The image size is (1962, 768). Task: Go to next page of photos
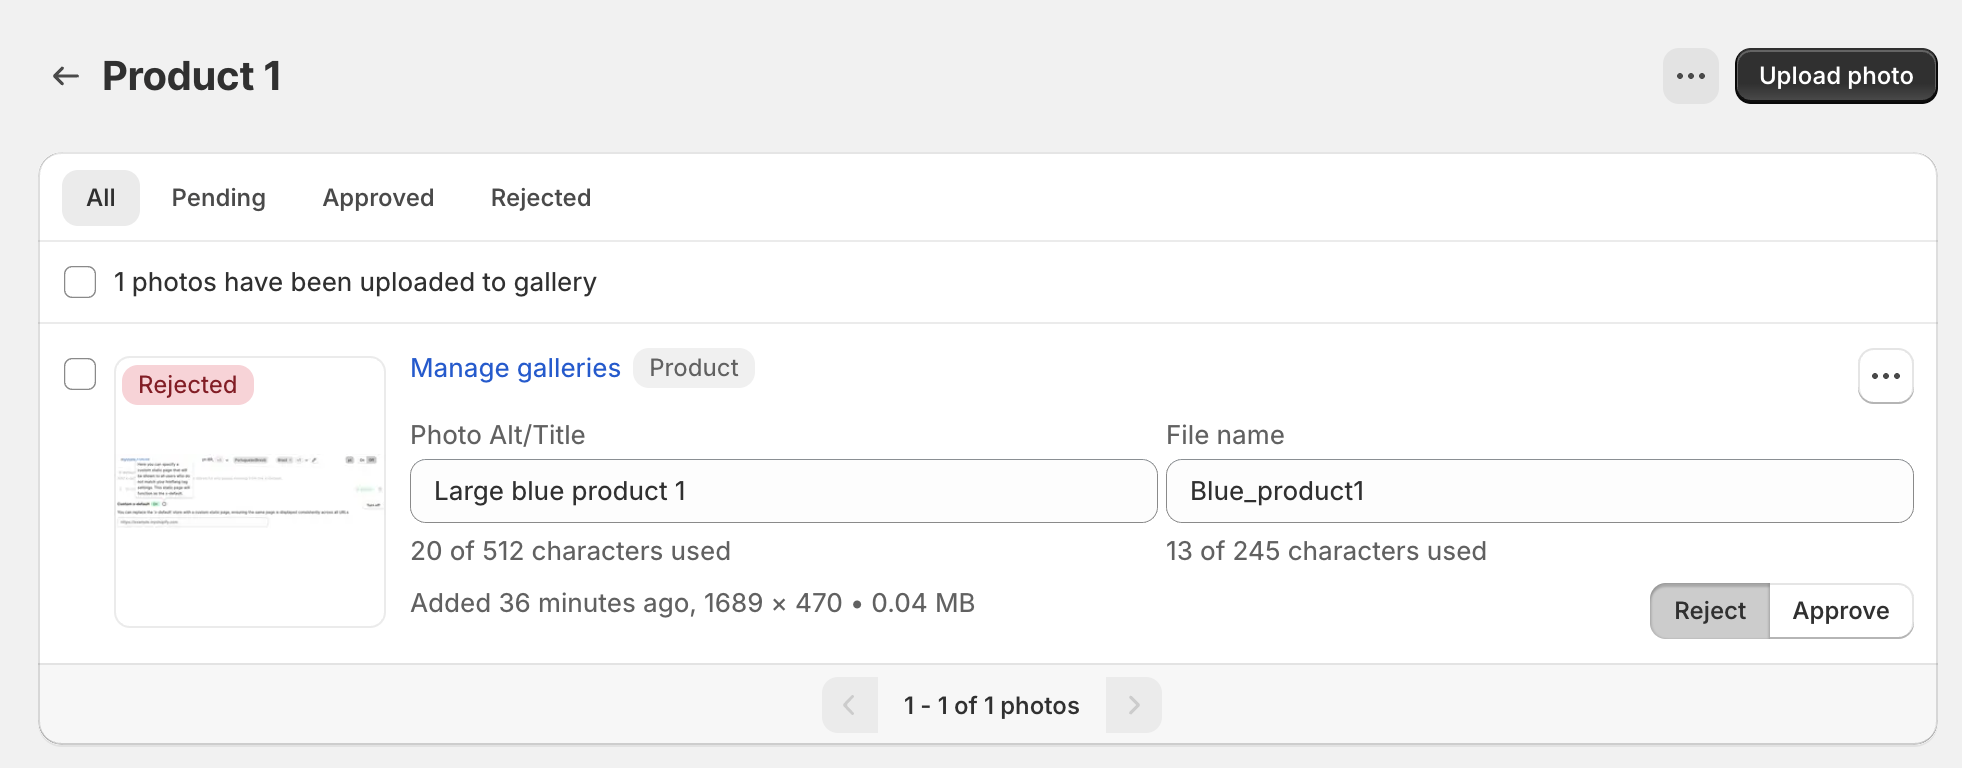click(x=1133, y=705)
